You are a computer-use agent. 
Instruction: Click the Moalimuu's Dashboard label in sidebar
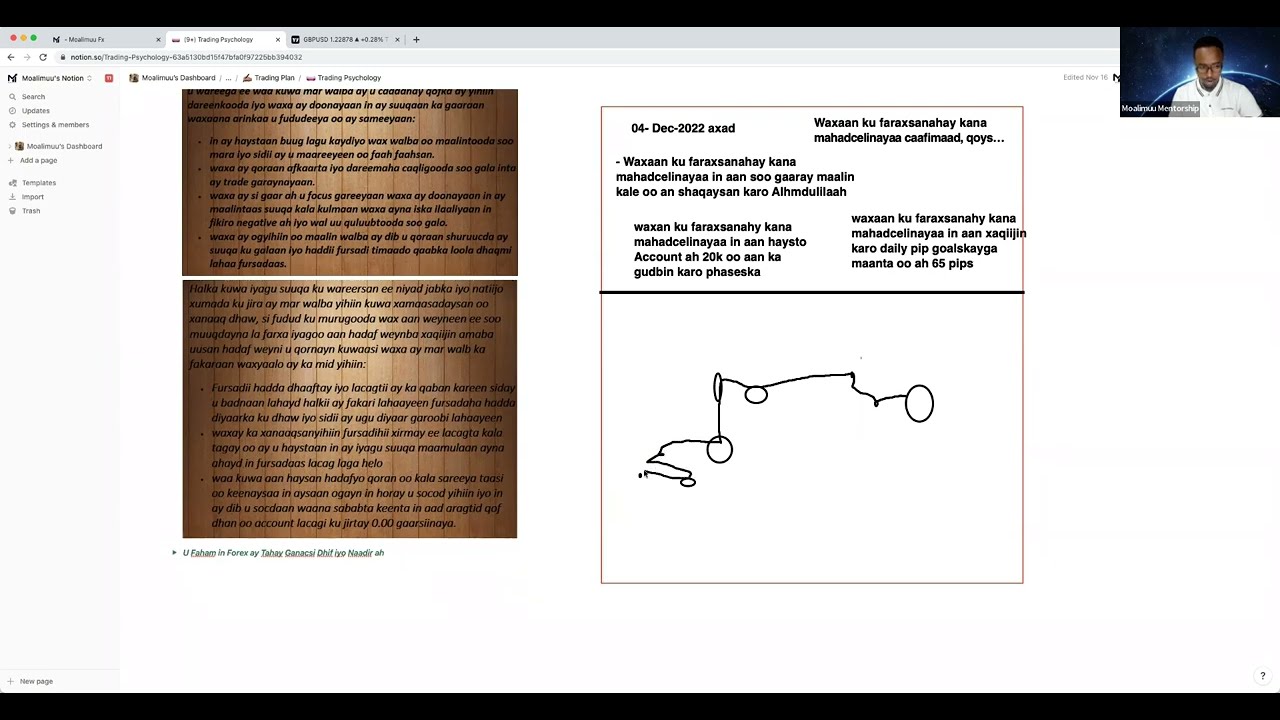64,146
